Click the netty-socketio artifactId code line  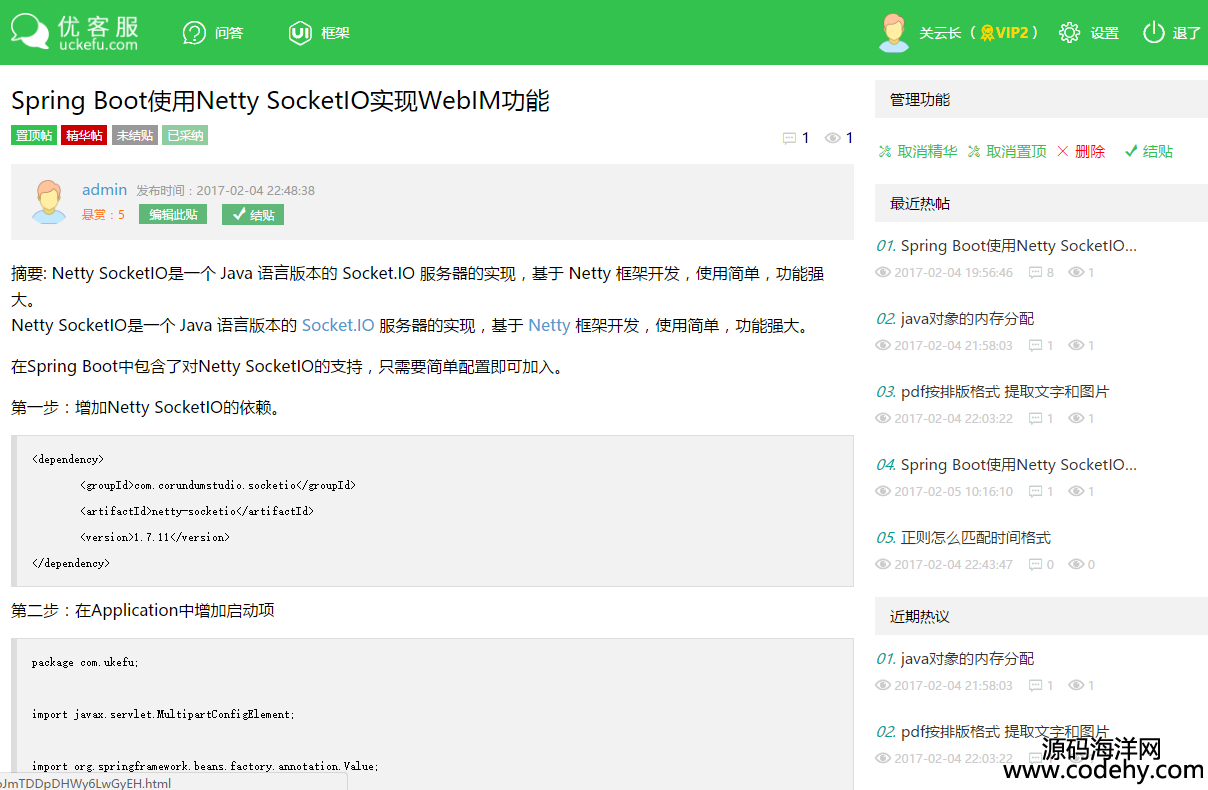(196, 511)
